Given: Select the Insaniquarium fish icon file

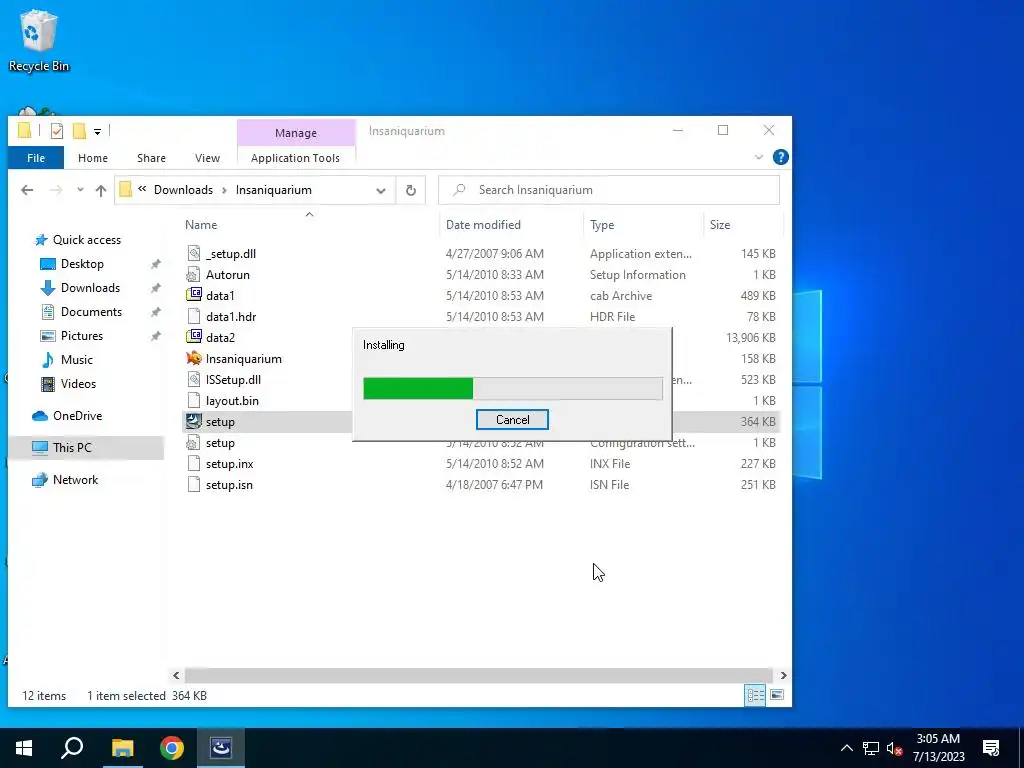Looking at the screenshot, I should click(244, 359).
